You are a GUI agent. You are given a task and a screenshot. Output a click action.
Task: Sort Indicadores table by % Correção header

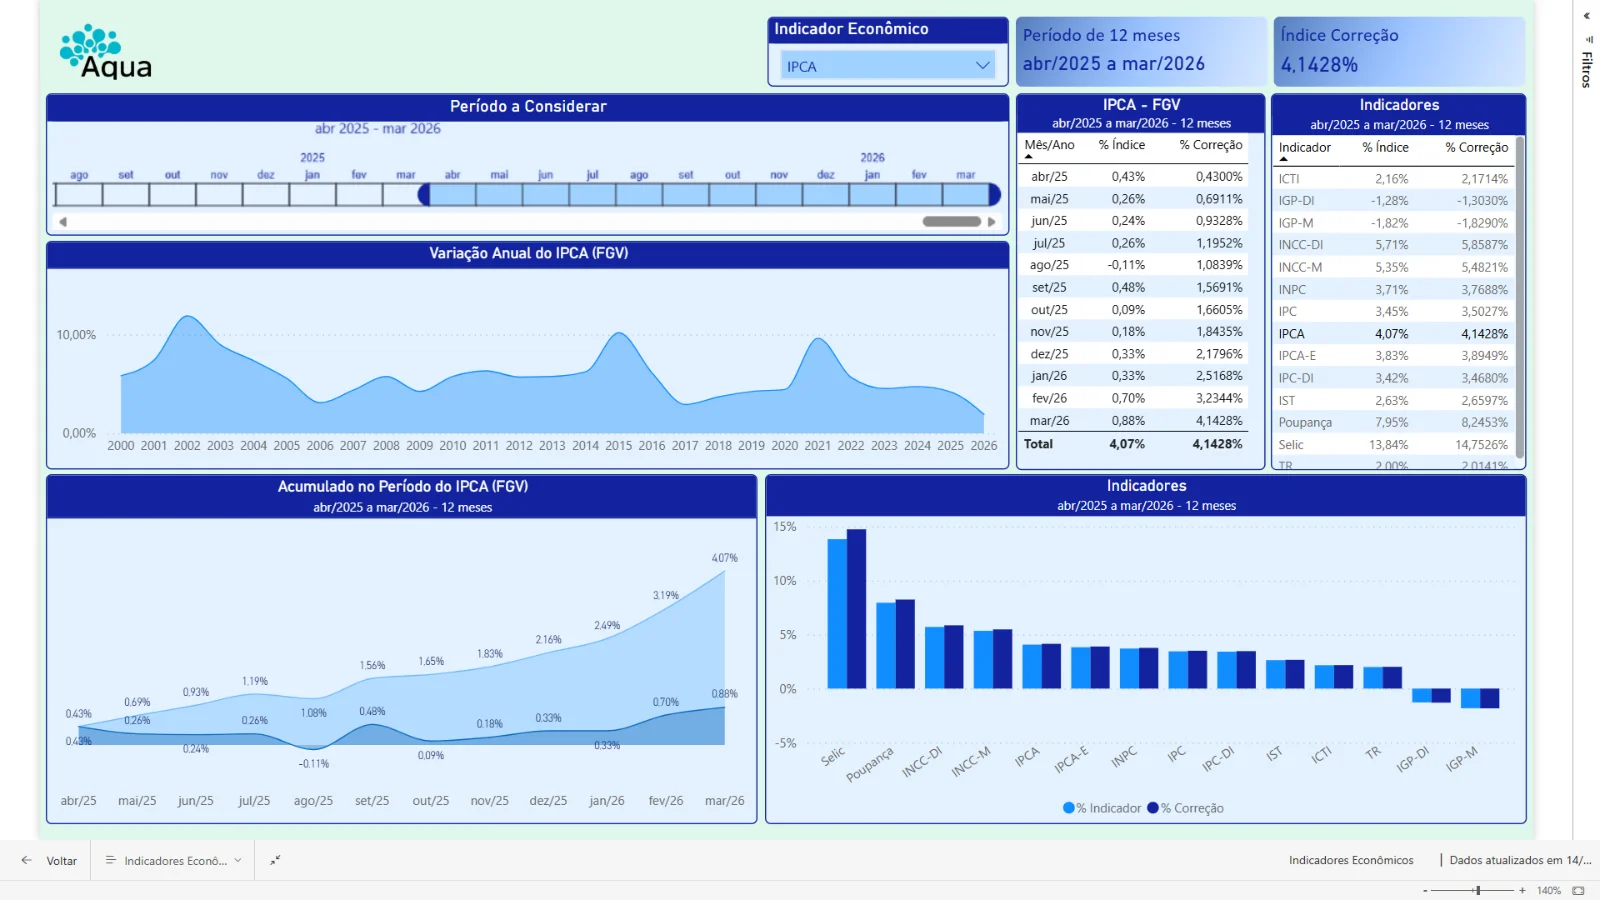coord(1476,147)
